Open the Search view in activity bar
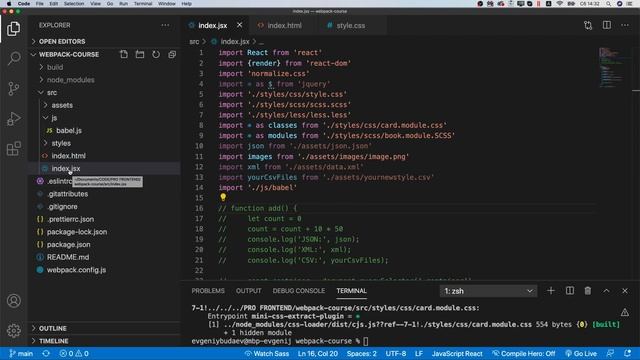Image resolution: width=640 pixels, height=360 pixels. pyautogui.click(x=13, y=58)
